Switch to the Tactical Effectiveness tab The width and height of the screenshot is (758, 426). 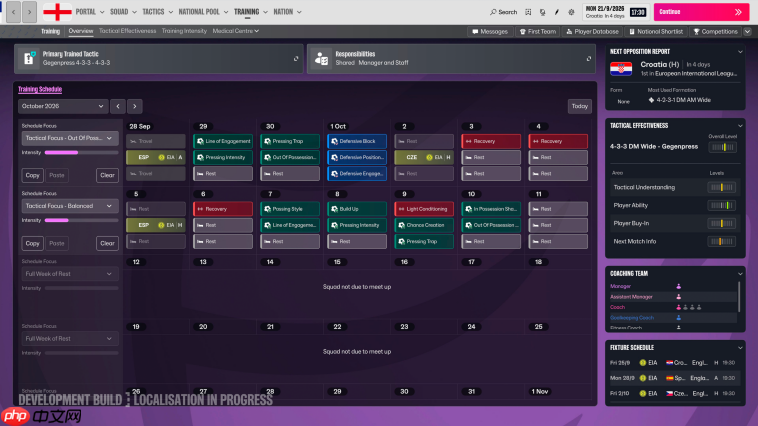[x=127, y=31]
